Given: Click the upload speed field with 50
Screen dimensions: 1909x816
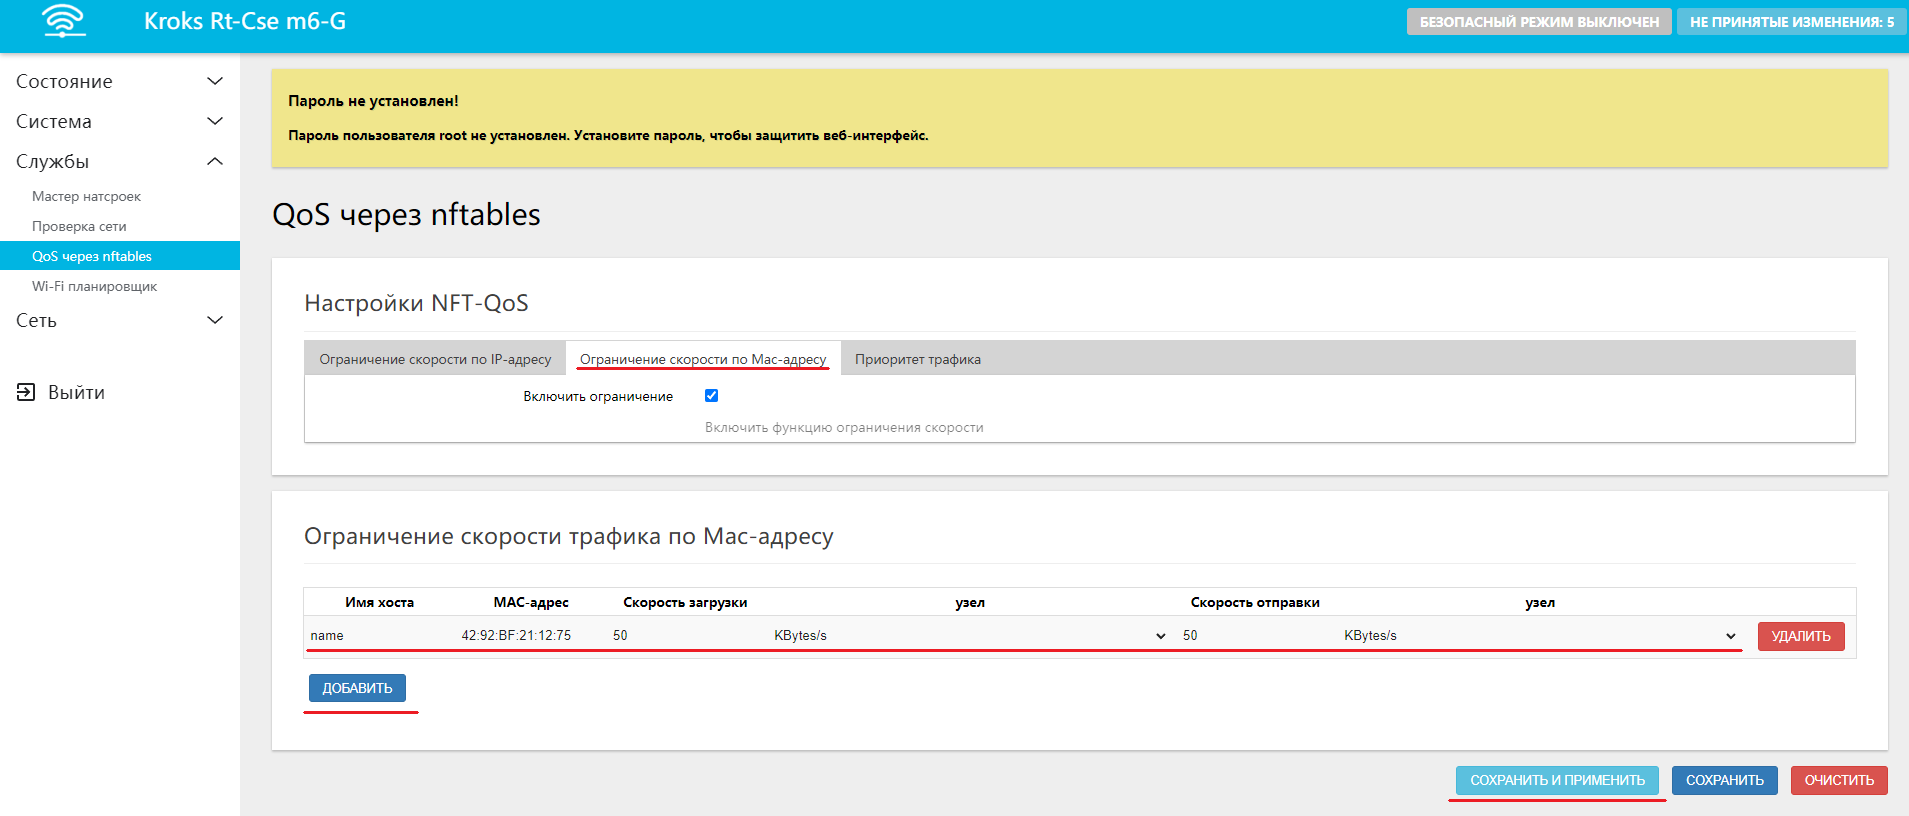Looking at the screenshot, I should 1255,636.
